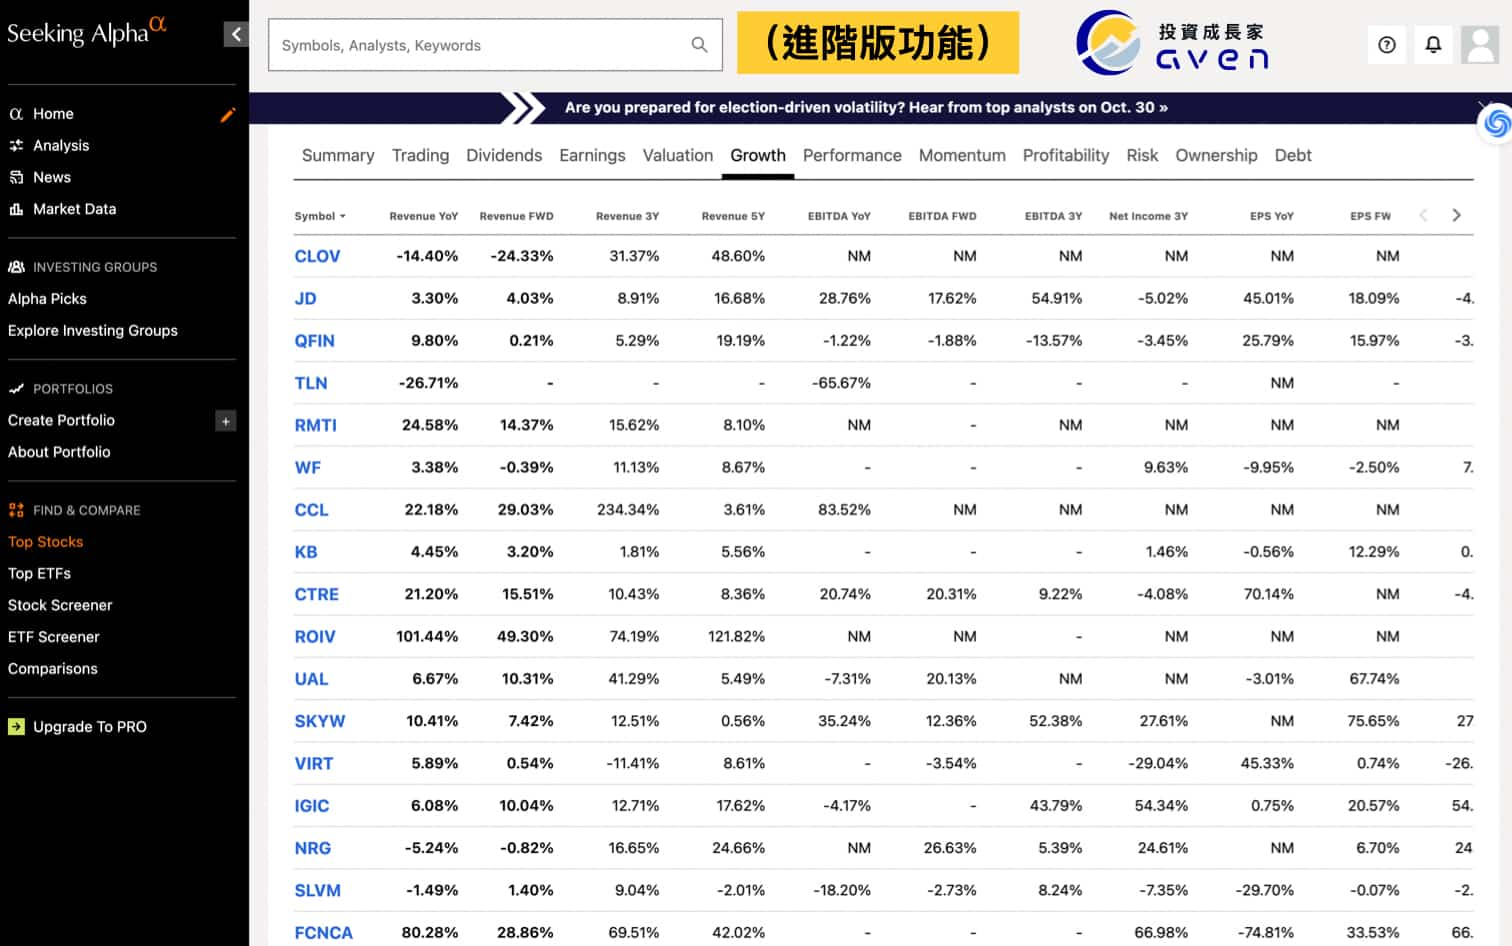Click the table's left arrow for previous columns

click(x=1423, y=215)
